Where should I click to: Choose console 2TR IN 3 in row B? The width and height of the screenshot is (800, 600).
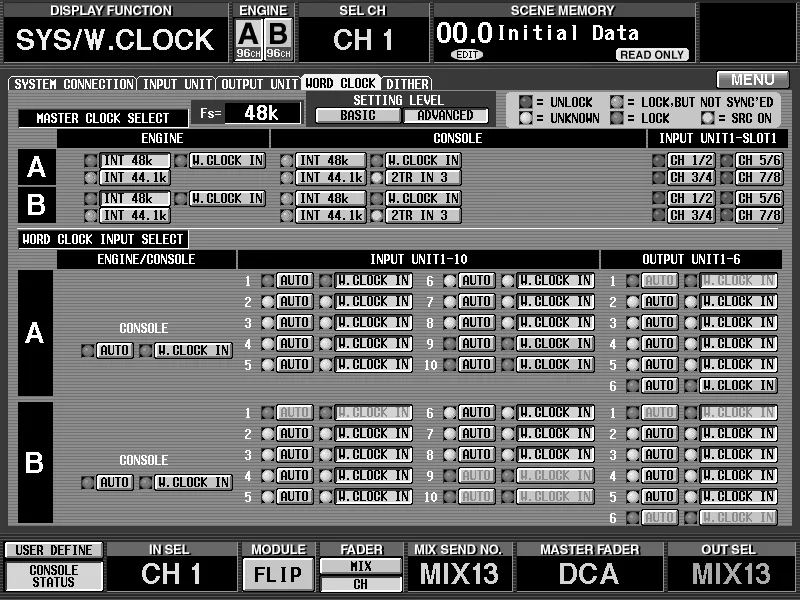click(423, 215)
